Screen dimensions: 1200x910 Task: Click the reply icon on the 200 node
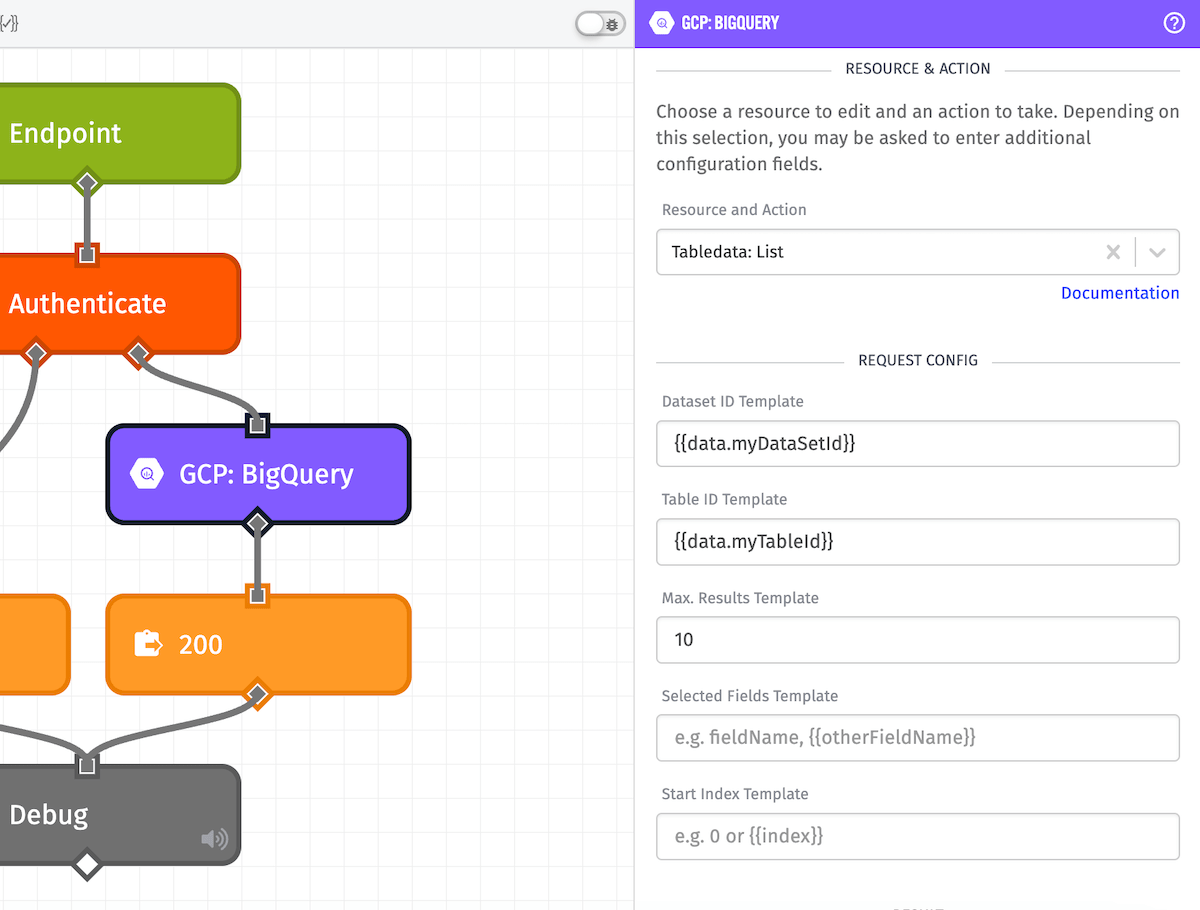point(148,644)
